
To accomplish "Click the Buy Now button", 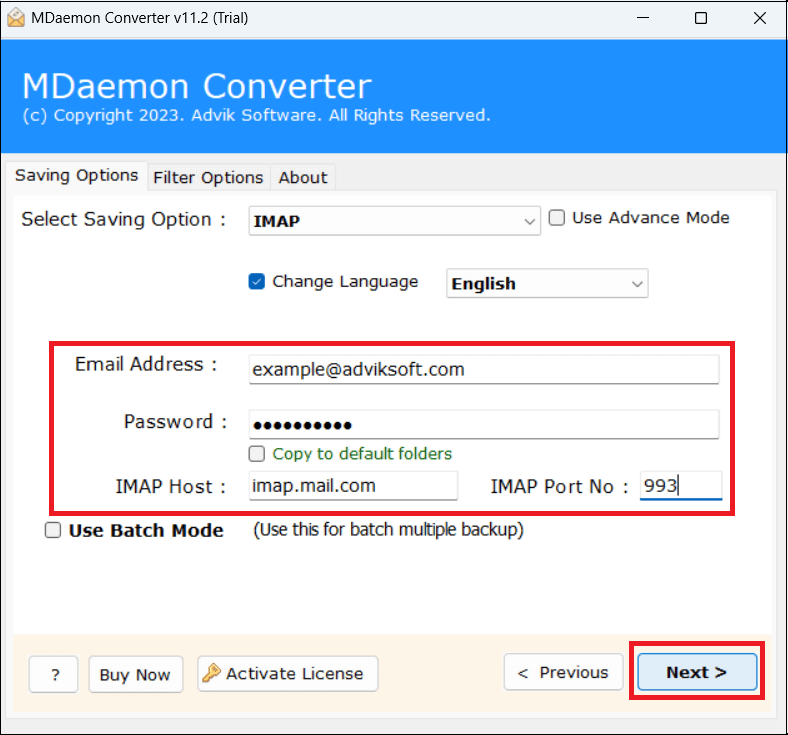I will point(136,674).
